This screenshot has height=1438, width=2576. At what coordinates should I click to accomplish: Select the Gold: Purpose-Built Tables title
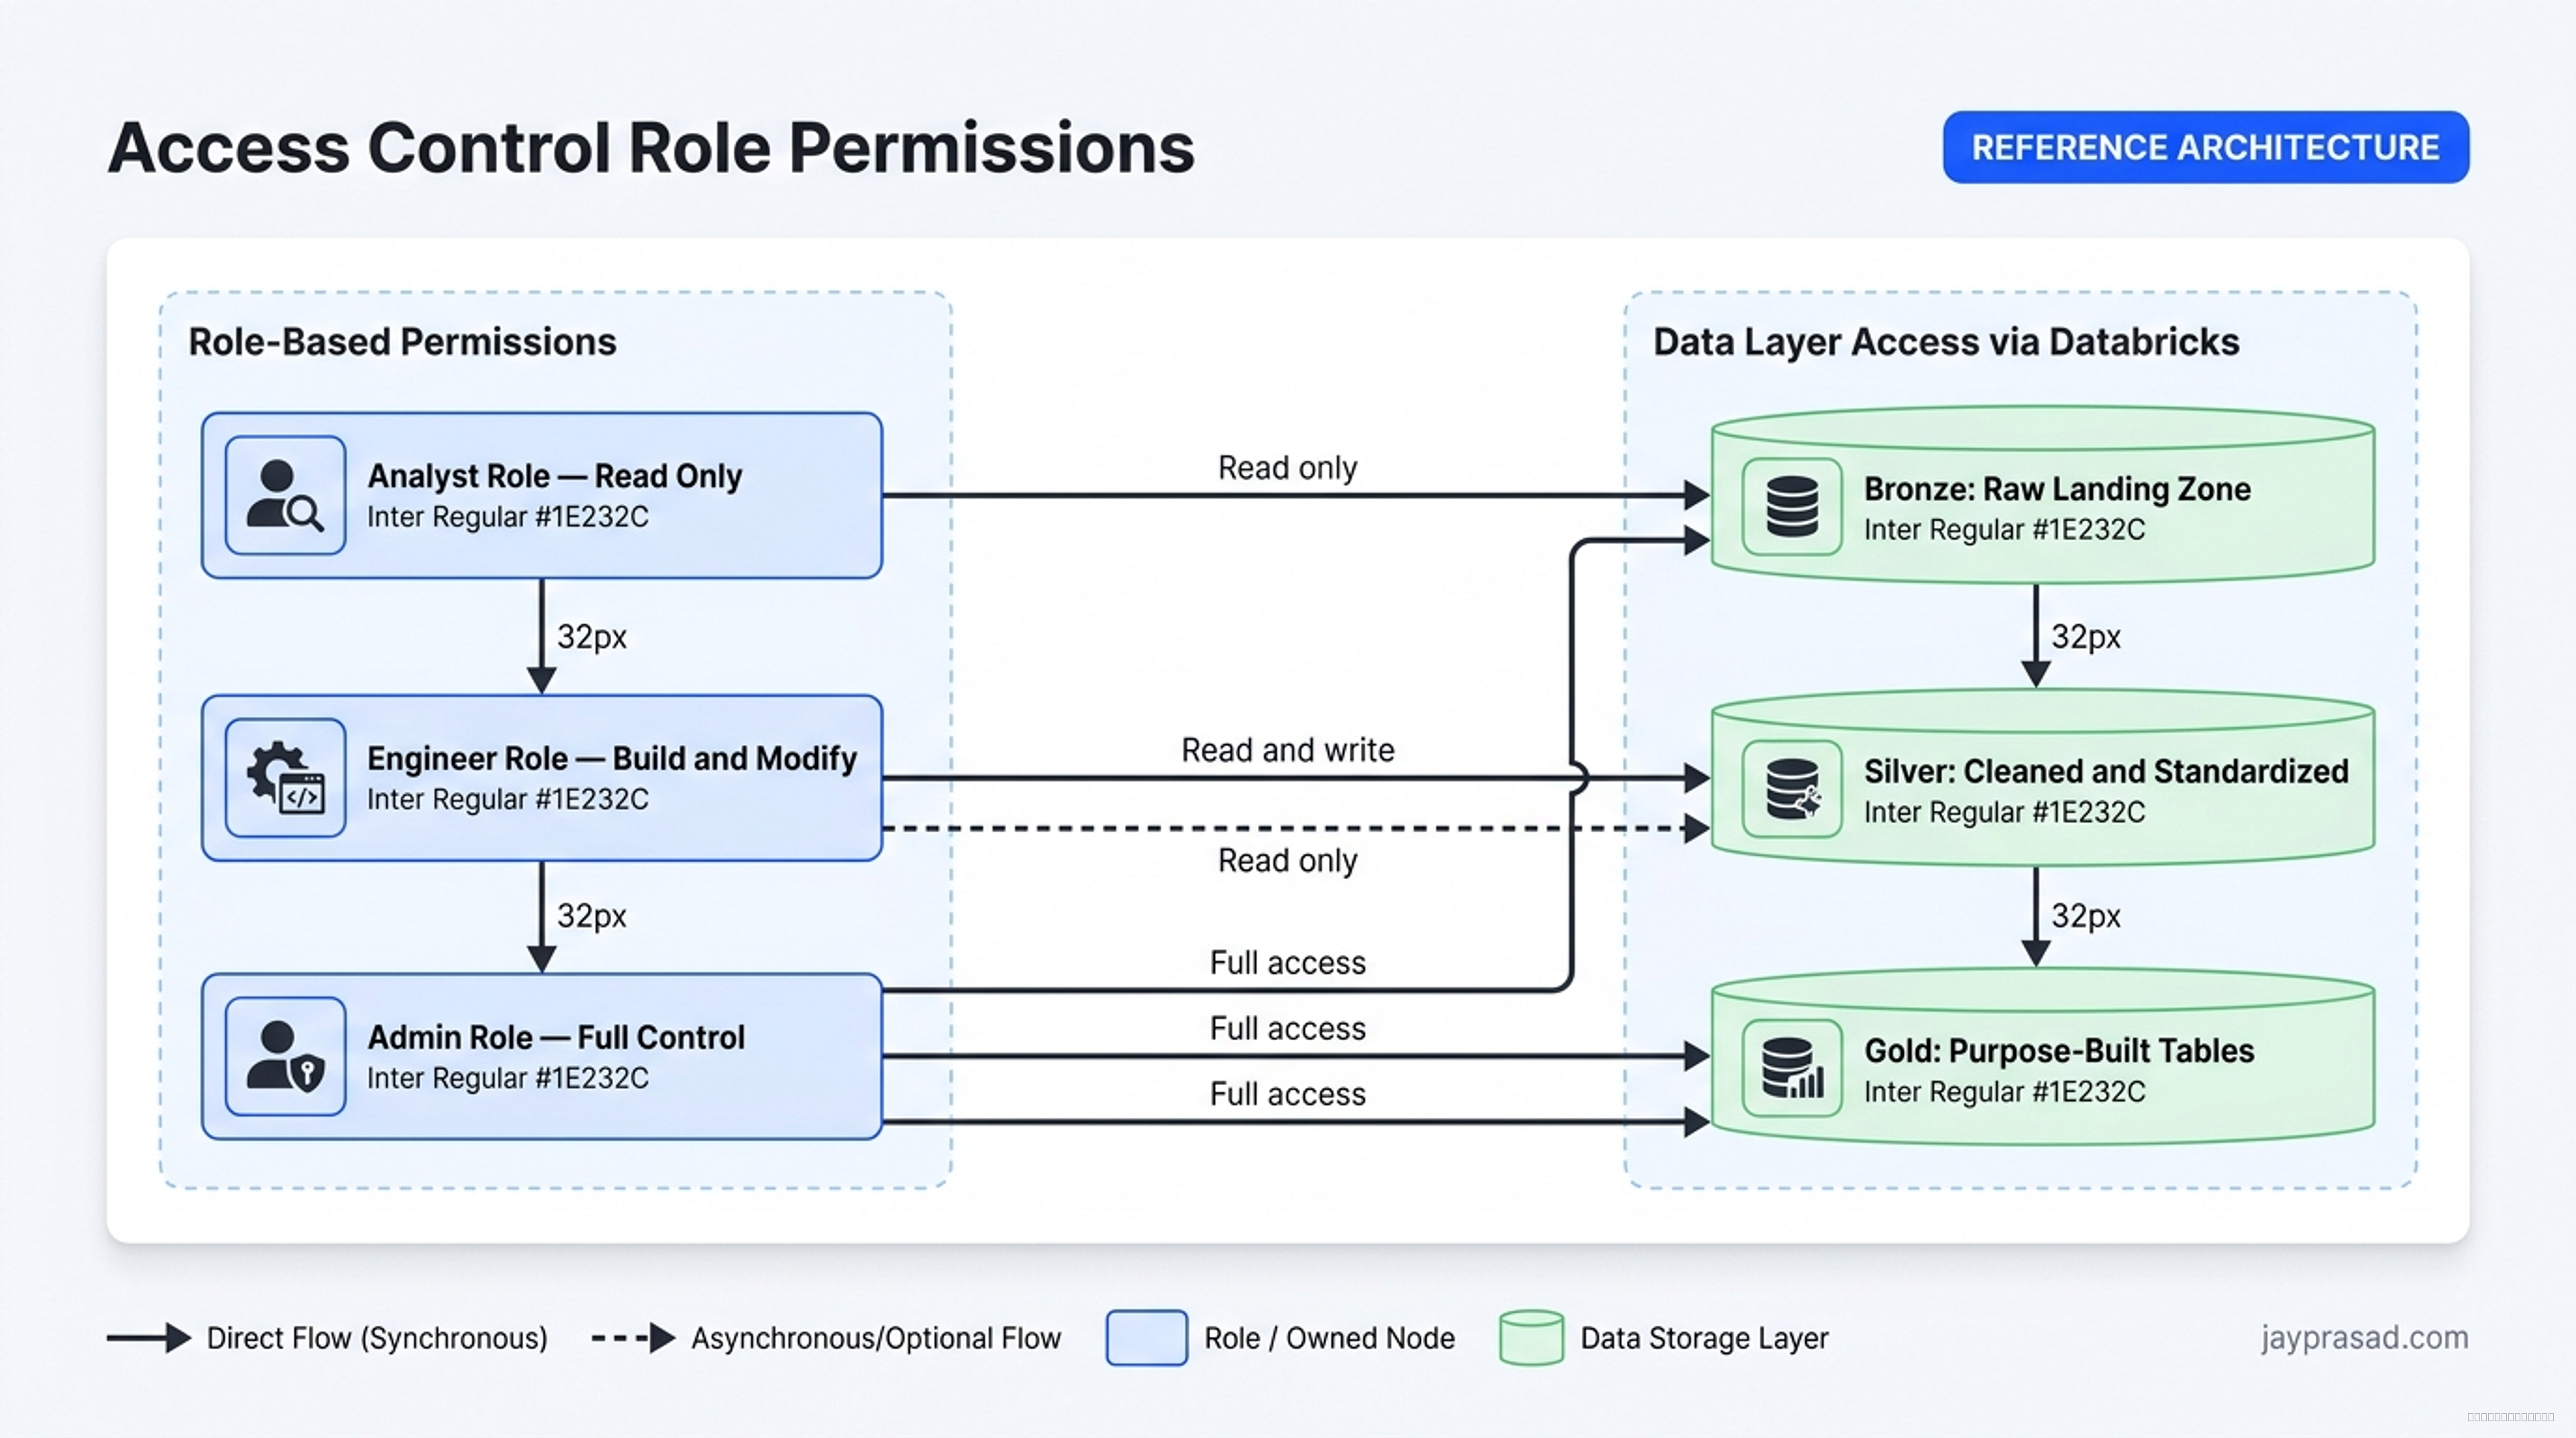(2059, 1050)
